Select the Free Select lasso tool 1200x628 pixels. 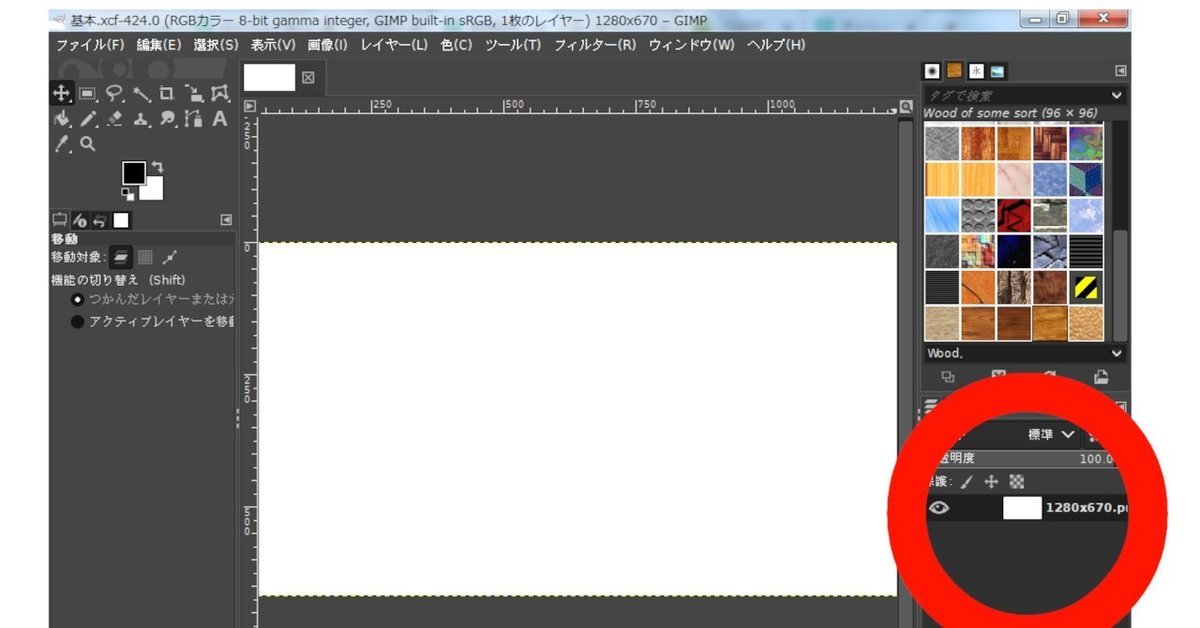(114, 93)
